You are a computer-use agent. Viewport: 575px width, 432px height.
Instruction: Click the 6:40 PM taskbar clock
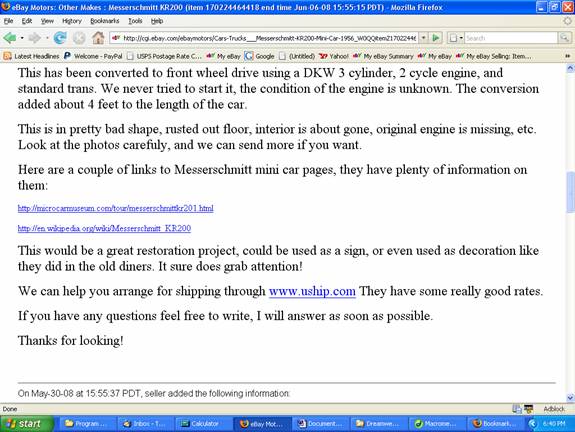[554, 424]
